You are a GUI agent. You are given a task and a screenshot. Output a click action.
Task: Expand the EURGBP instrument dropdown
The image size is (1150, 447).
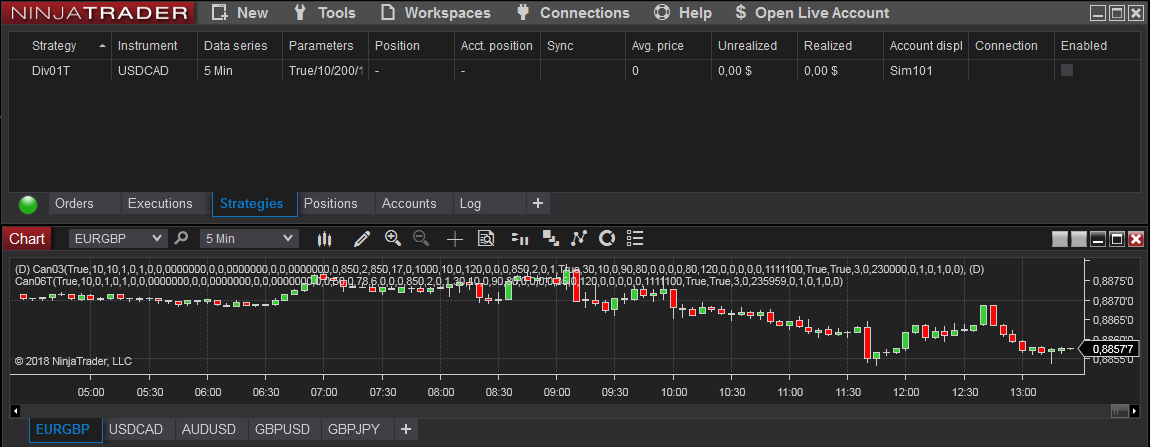(119, 238)
